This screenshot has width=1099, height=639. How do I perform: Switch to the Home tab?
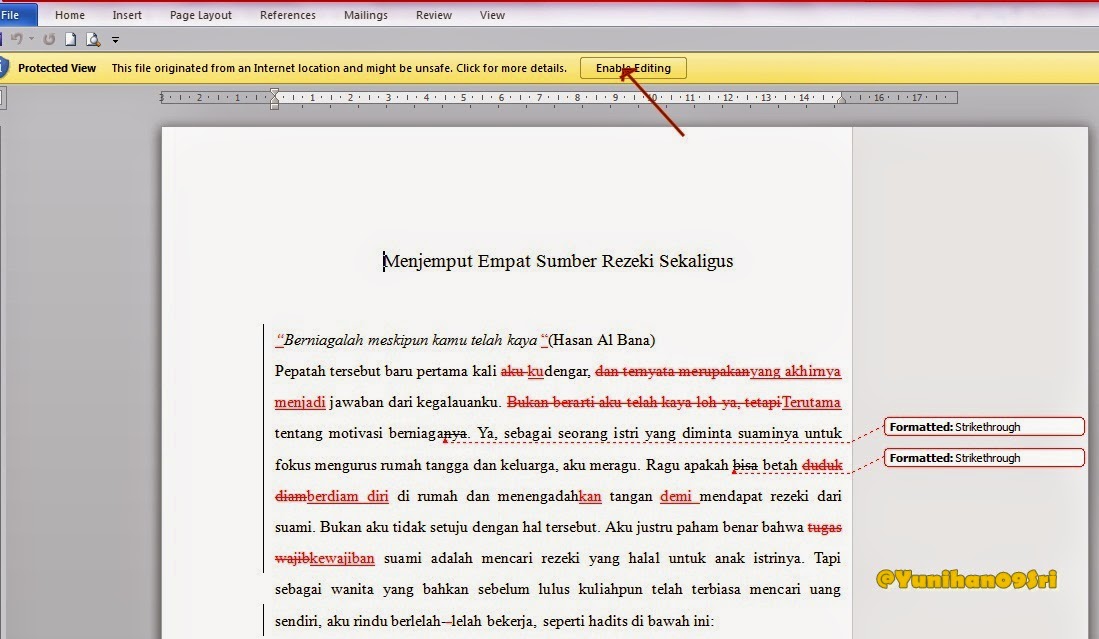point(69,14)
